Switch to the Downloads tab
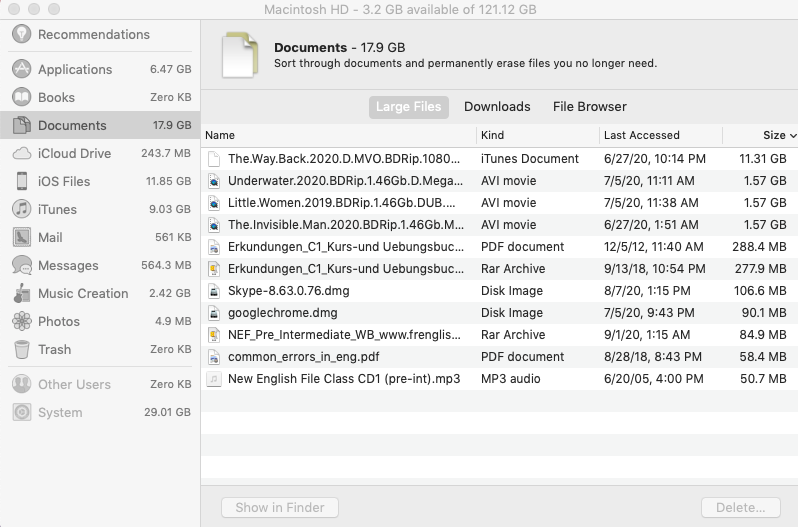 tap(497, 107)
